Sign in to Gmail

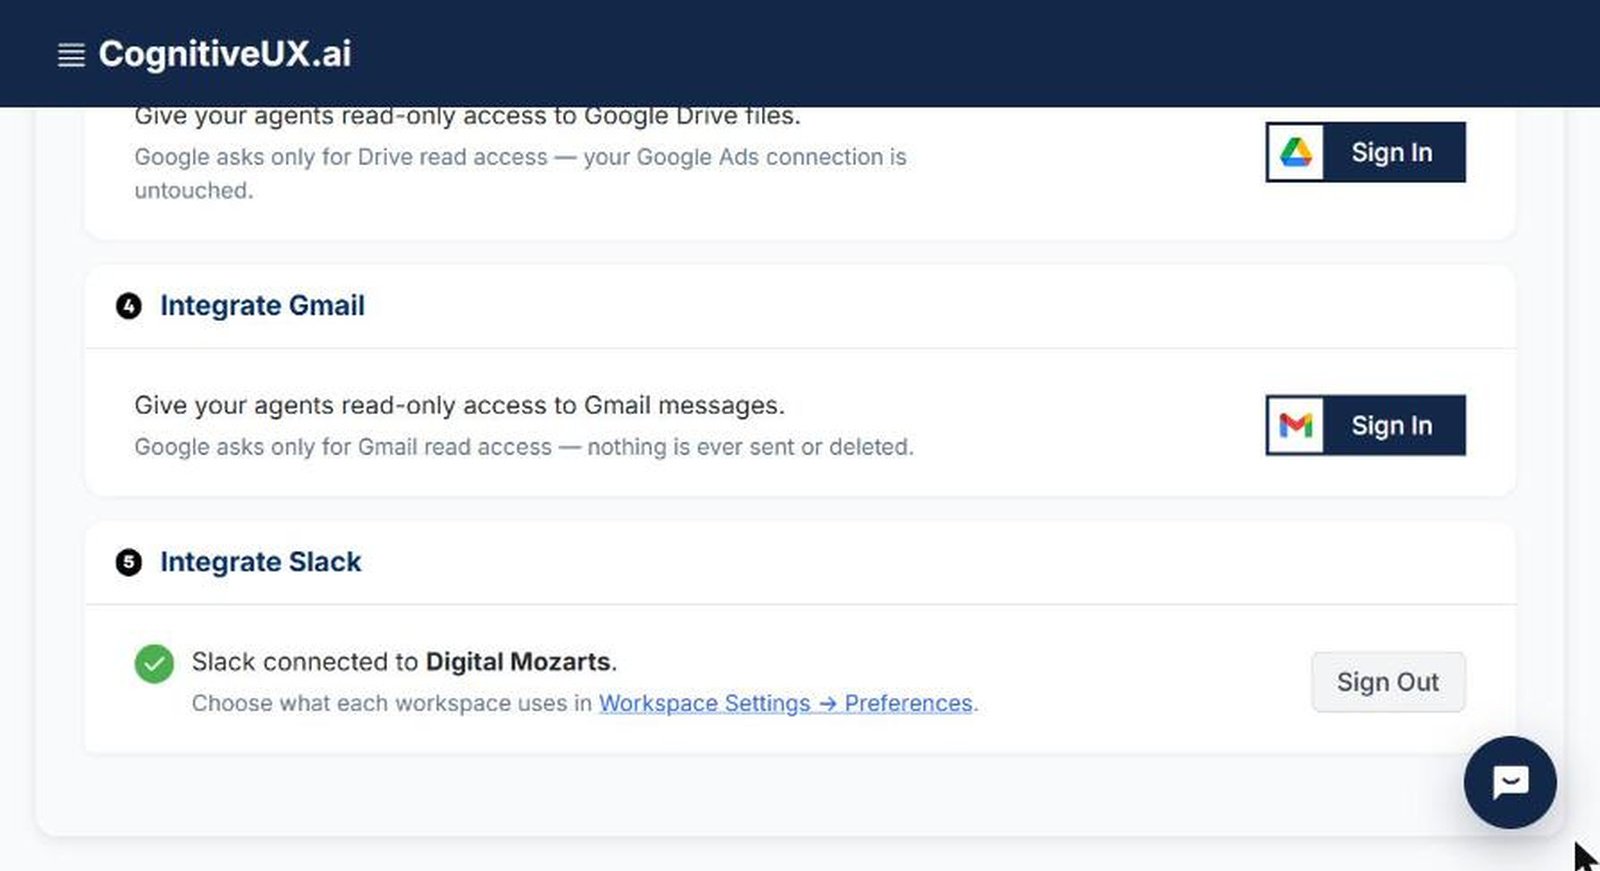pos(1365,425)
